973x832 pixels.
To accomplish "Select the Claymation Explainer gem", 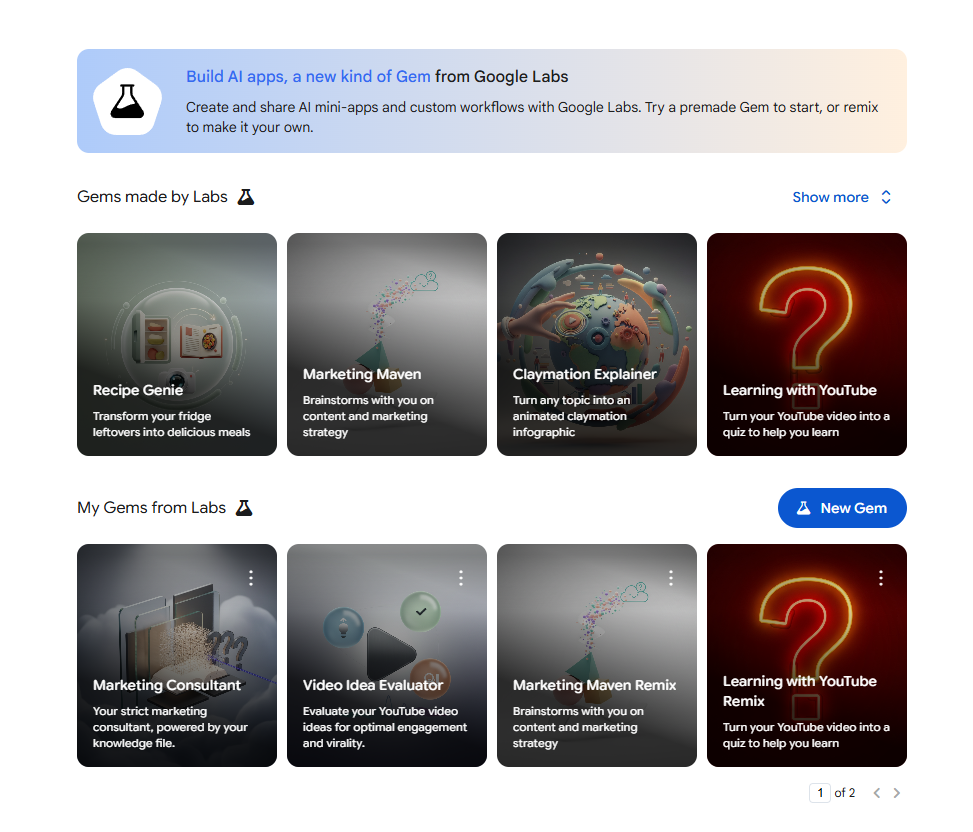I will (x=597, y=344).
